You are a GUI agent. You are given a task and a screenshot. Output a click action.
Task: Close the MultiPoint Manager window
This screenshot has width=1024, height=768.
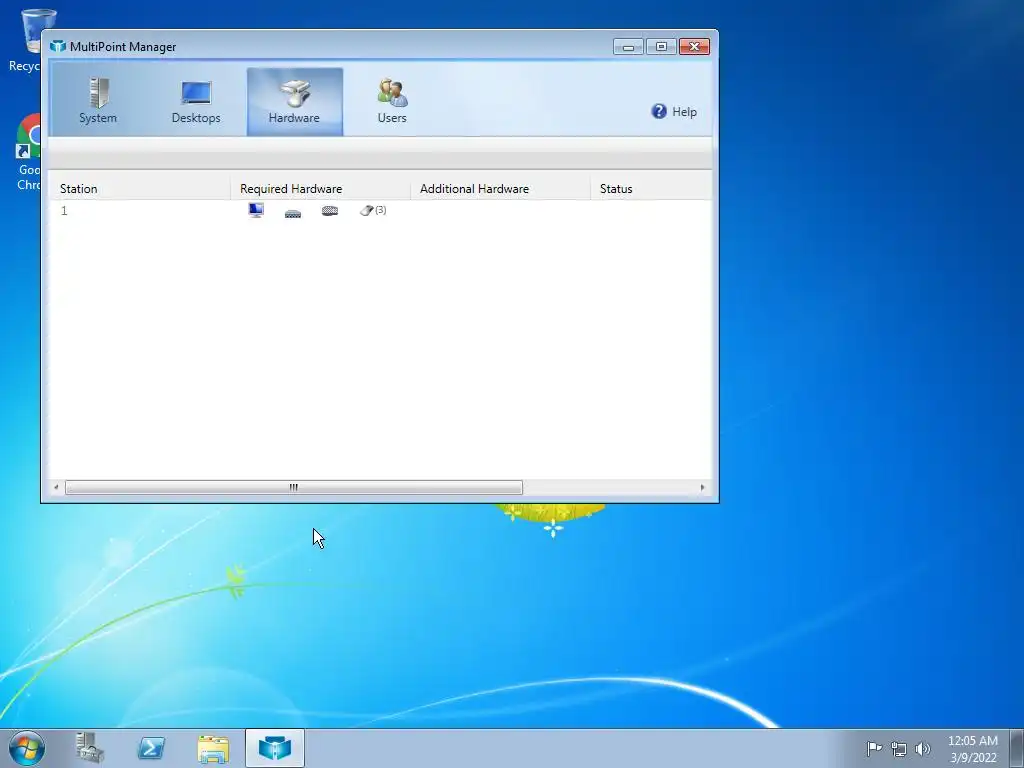(x=694, y=46)
